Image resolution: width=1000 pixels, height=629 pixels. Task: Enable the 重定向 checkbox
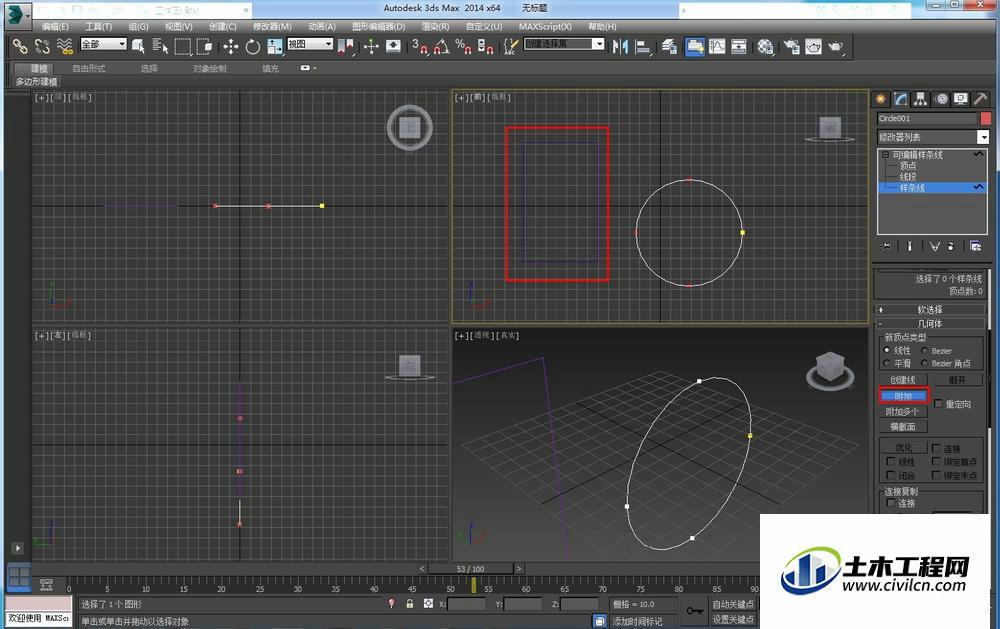(938, 404)
